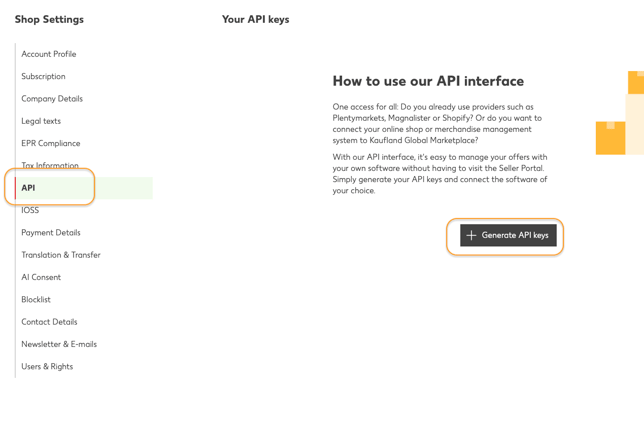Open the EPR Compliance page
This screenshot has width=644, height=421.
(x=51, y=143)
